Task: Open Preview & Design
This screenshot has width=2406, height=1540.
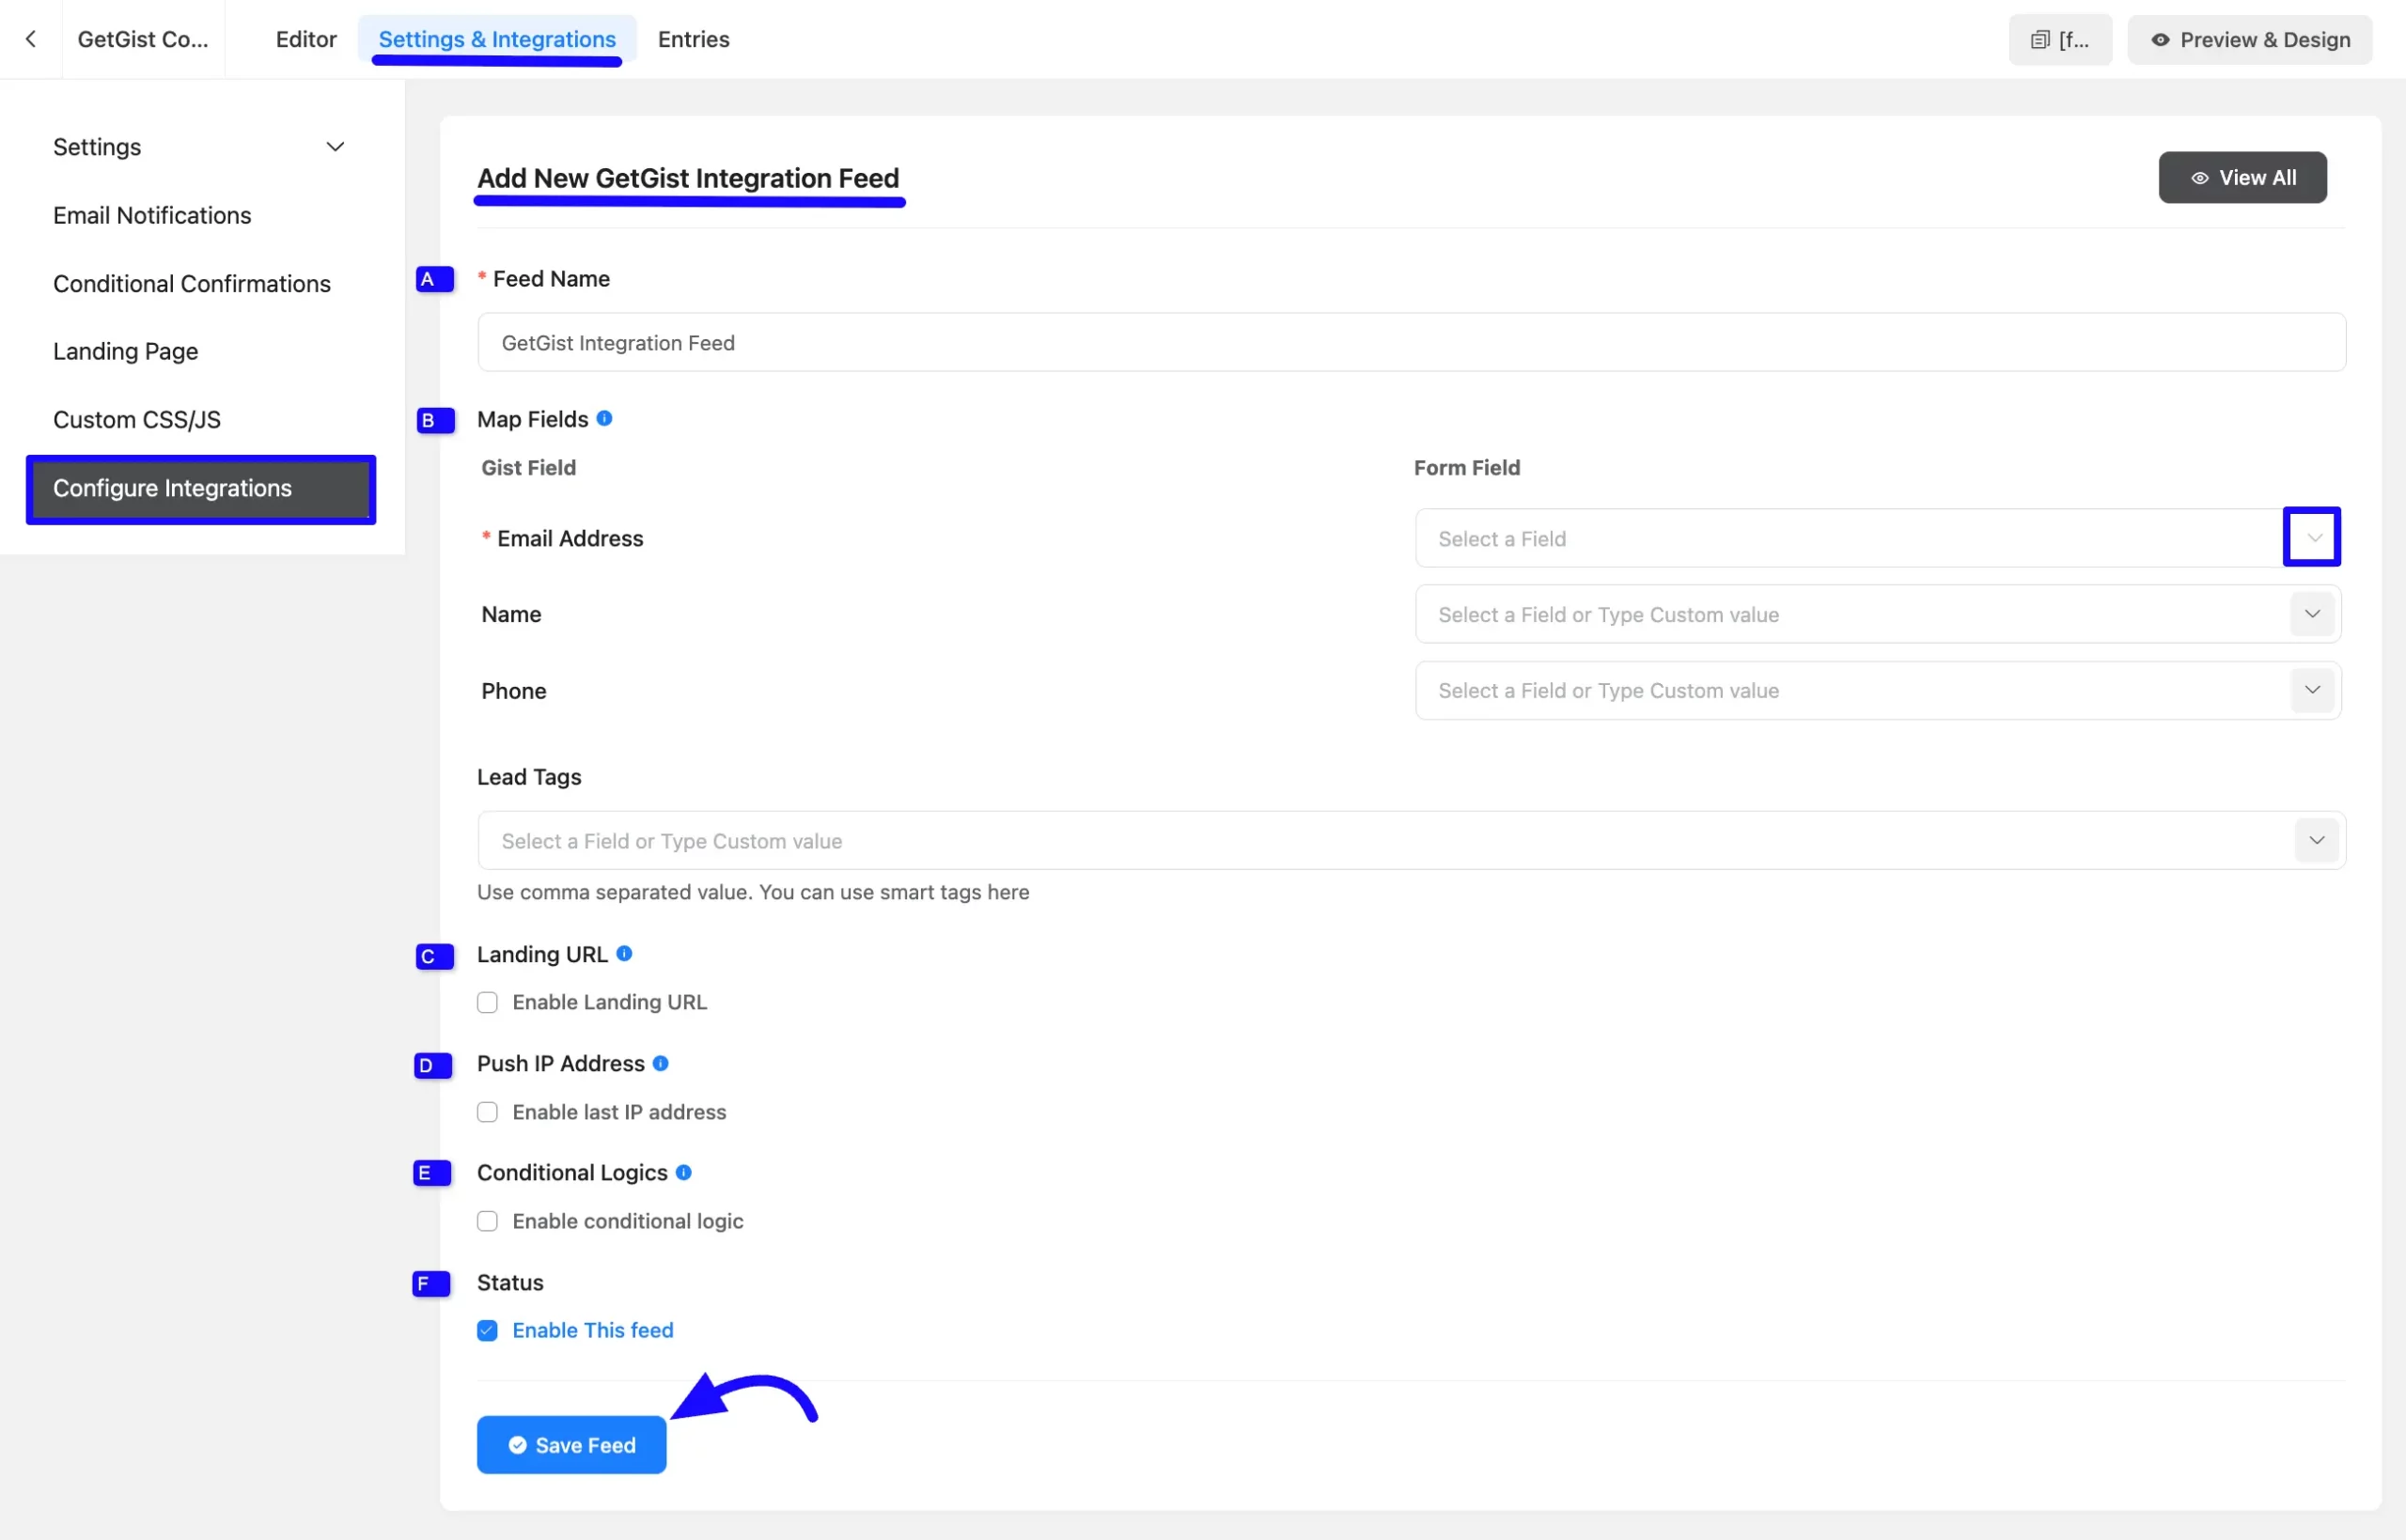Action: tap(2249, 39)
